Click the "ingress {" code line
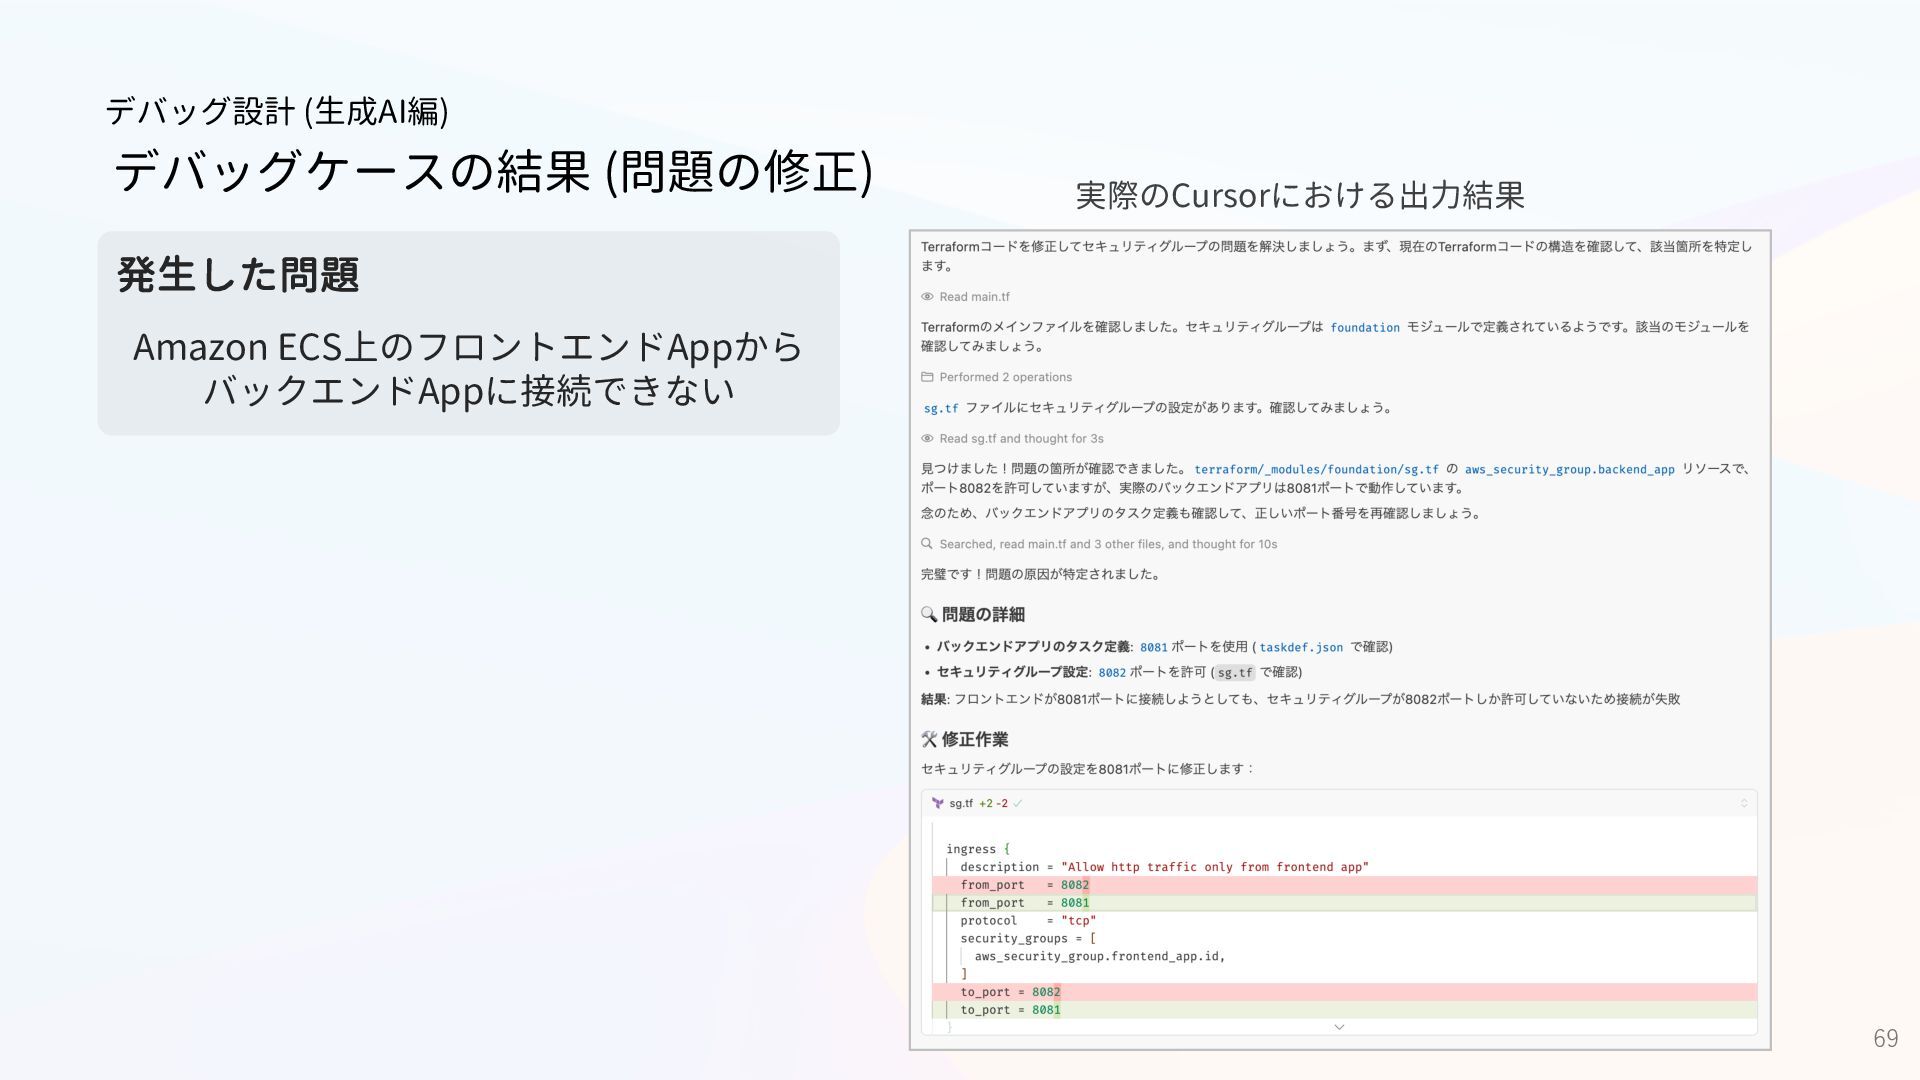Viewport: 1920px width, 1080px height. pos(978,849)
